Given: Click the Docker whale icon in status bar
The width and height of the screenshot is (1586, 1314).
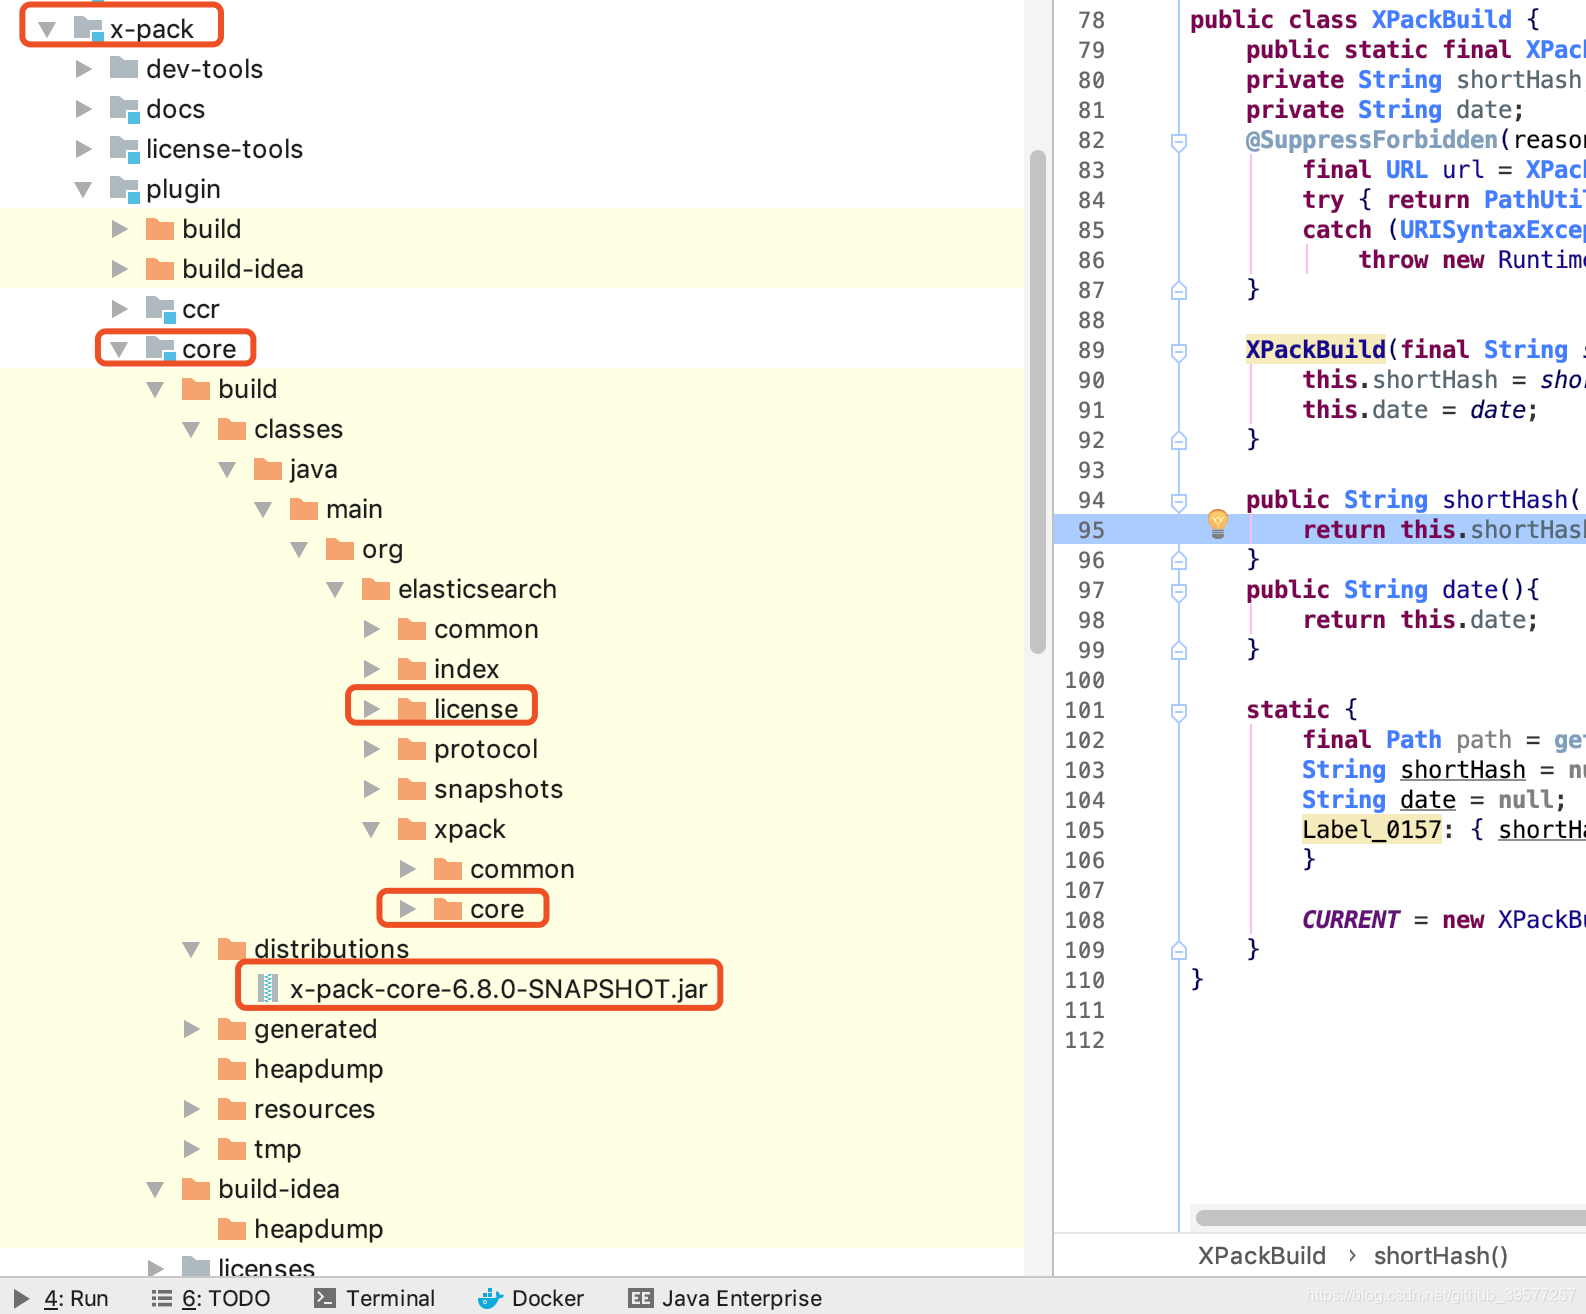Looking at the screenshot, I should [x=490, y=1298].
